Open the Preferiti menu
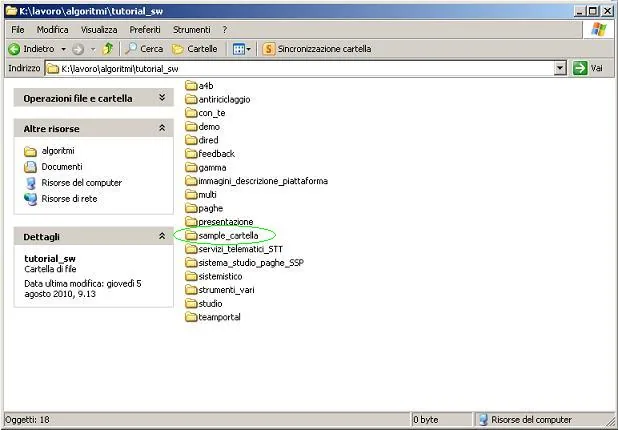This screenshot has width=618, height=430. click(x=145, y=30)
